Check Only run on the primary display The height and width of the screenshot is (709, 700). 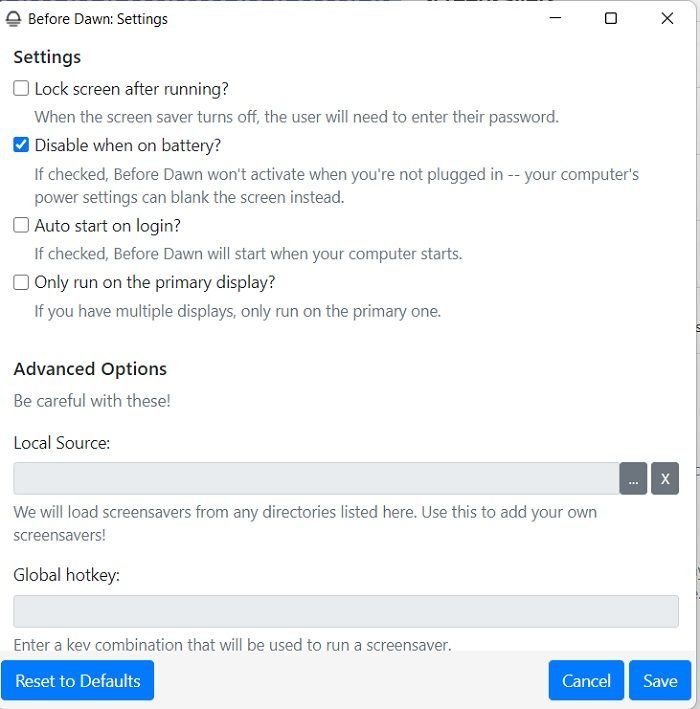click(x=21, y=283)
